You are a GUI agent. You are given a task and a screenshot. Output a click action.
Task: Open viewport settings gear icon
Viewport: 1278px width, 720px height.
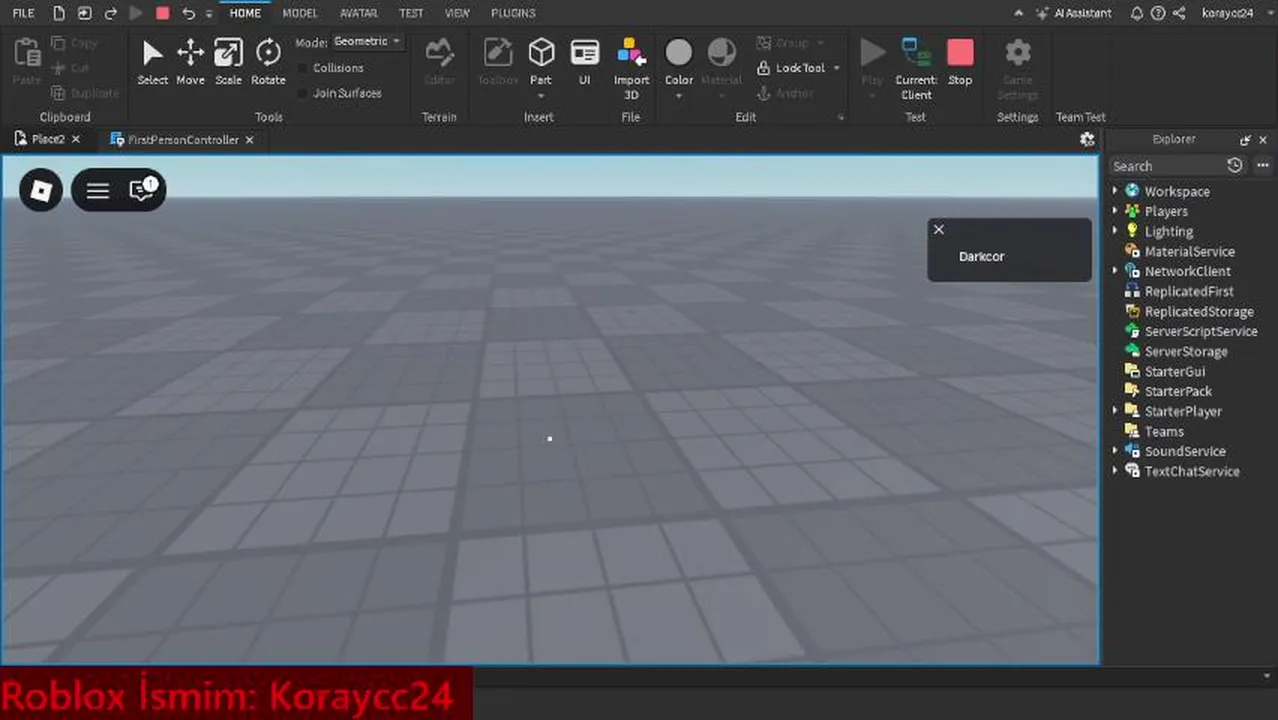[x=1087, y=140]
